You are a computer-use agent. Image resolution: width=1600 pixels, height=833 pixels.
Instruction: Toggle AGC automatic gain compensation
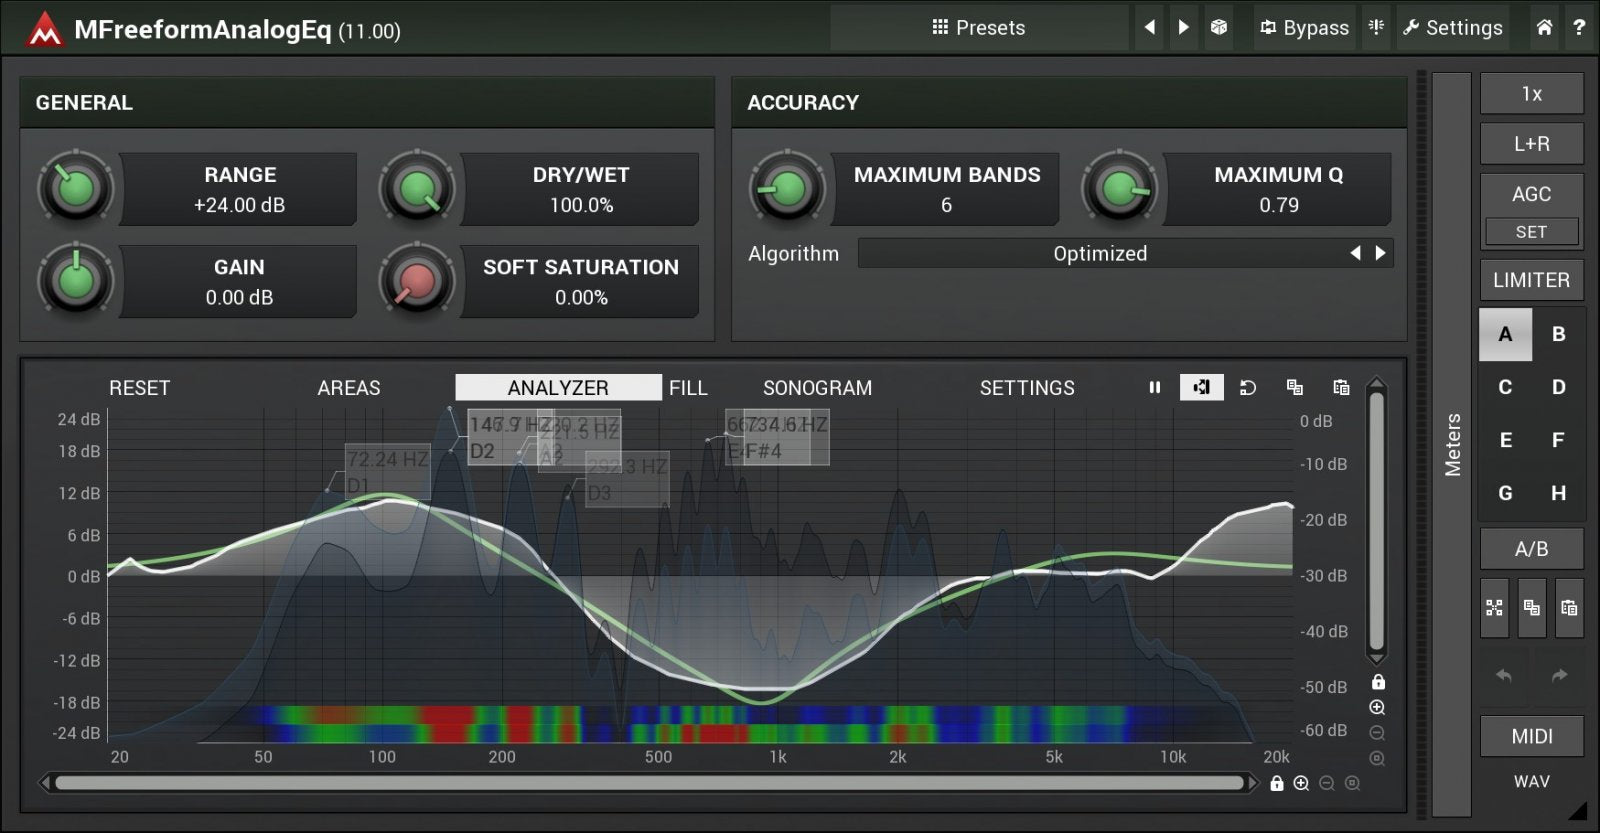pyautogui.click(x=1531, y=194)
